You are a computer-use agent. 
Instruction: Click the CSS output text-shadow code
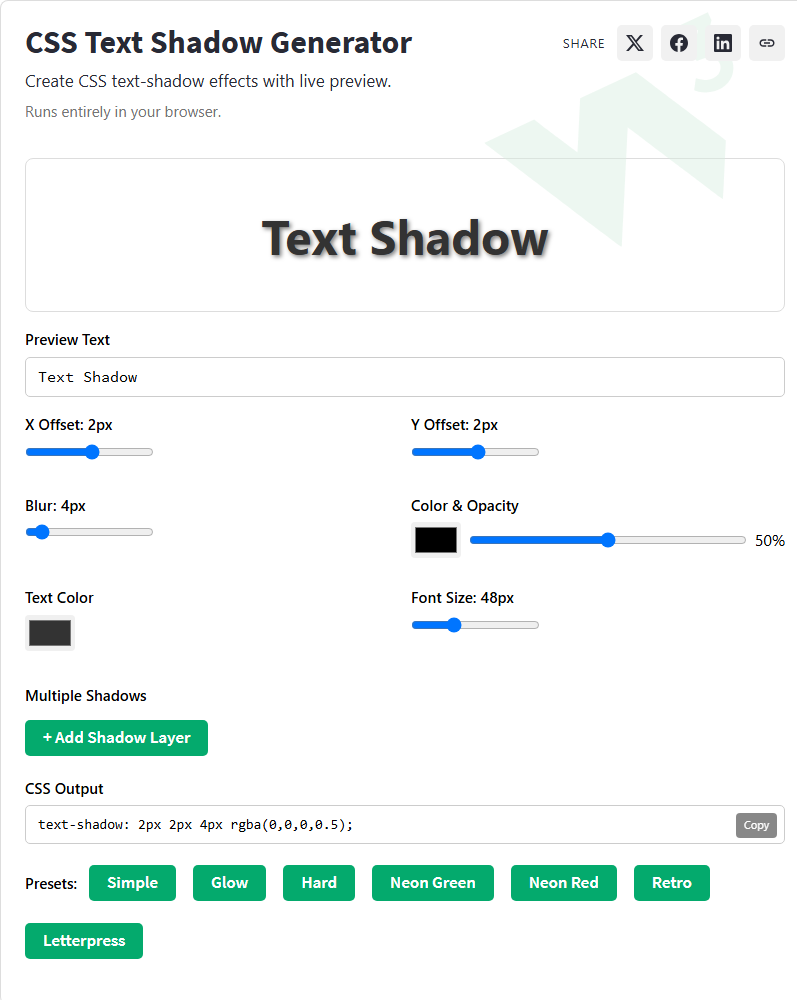coord(195,825)
